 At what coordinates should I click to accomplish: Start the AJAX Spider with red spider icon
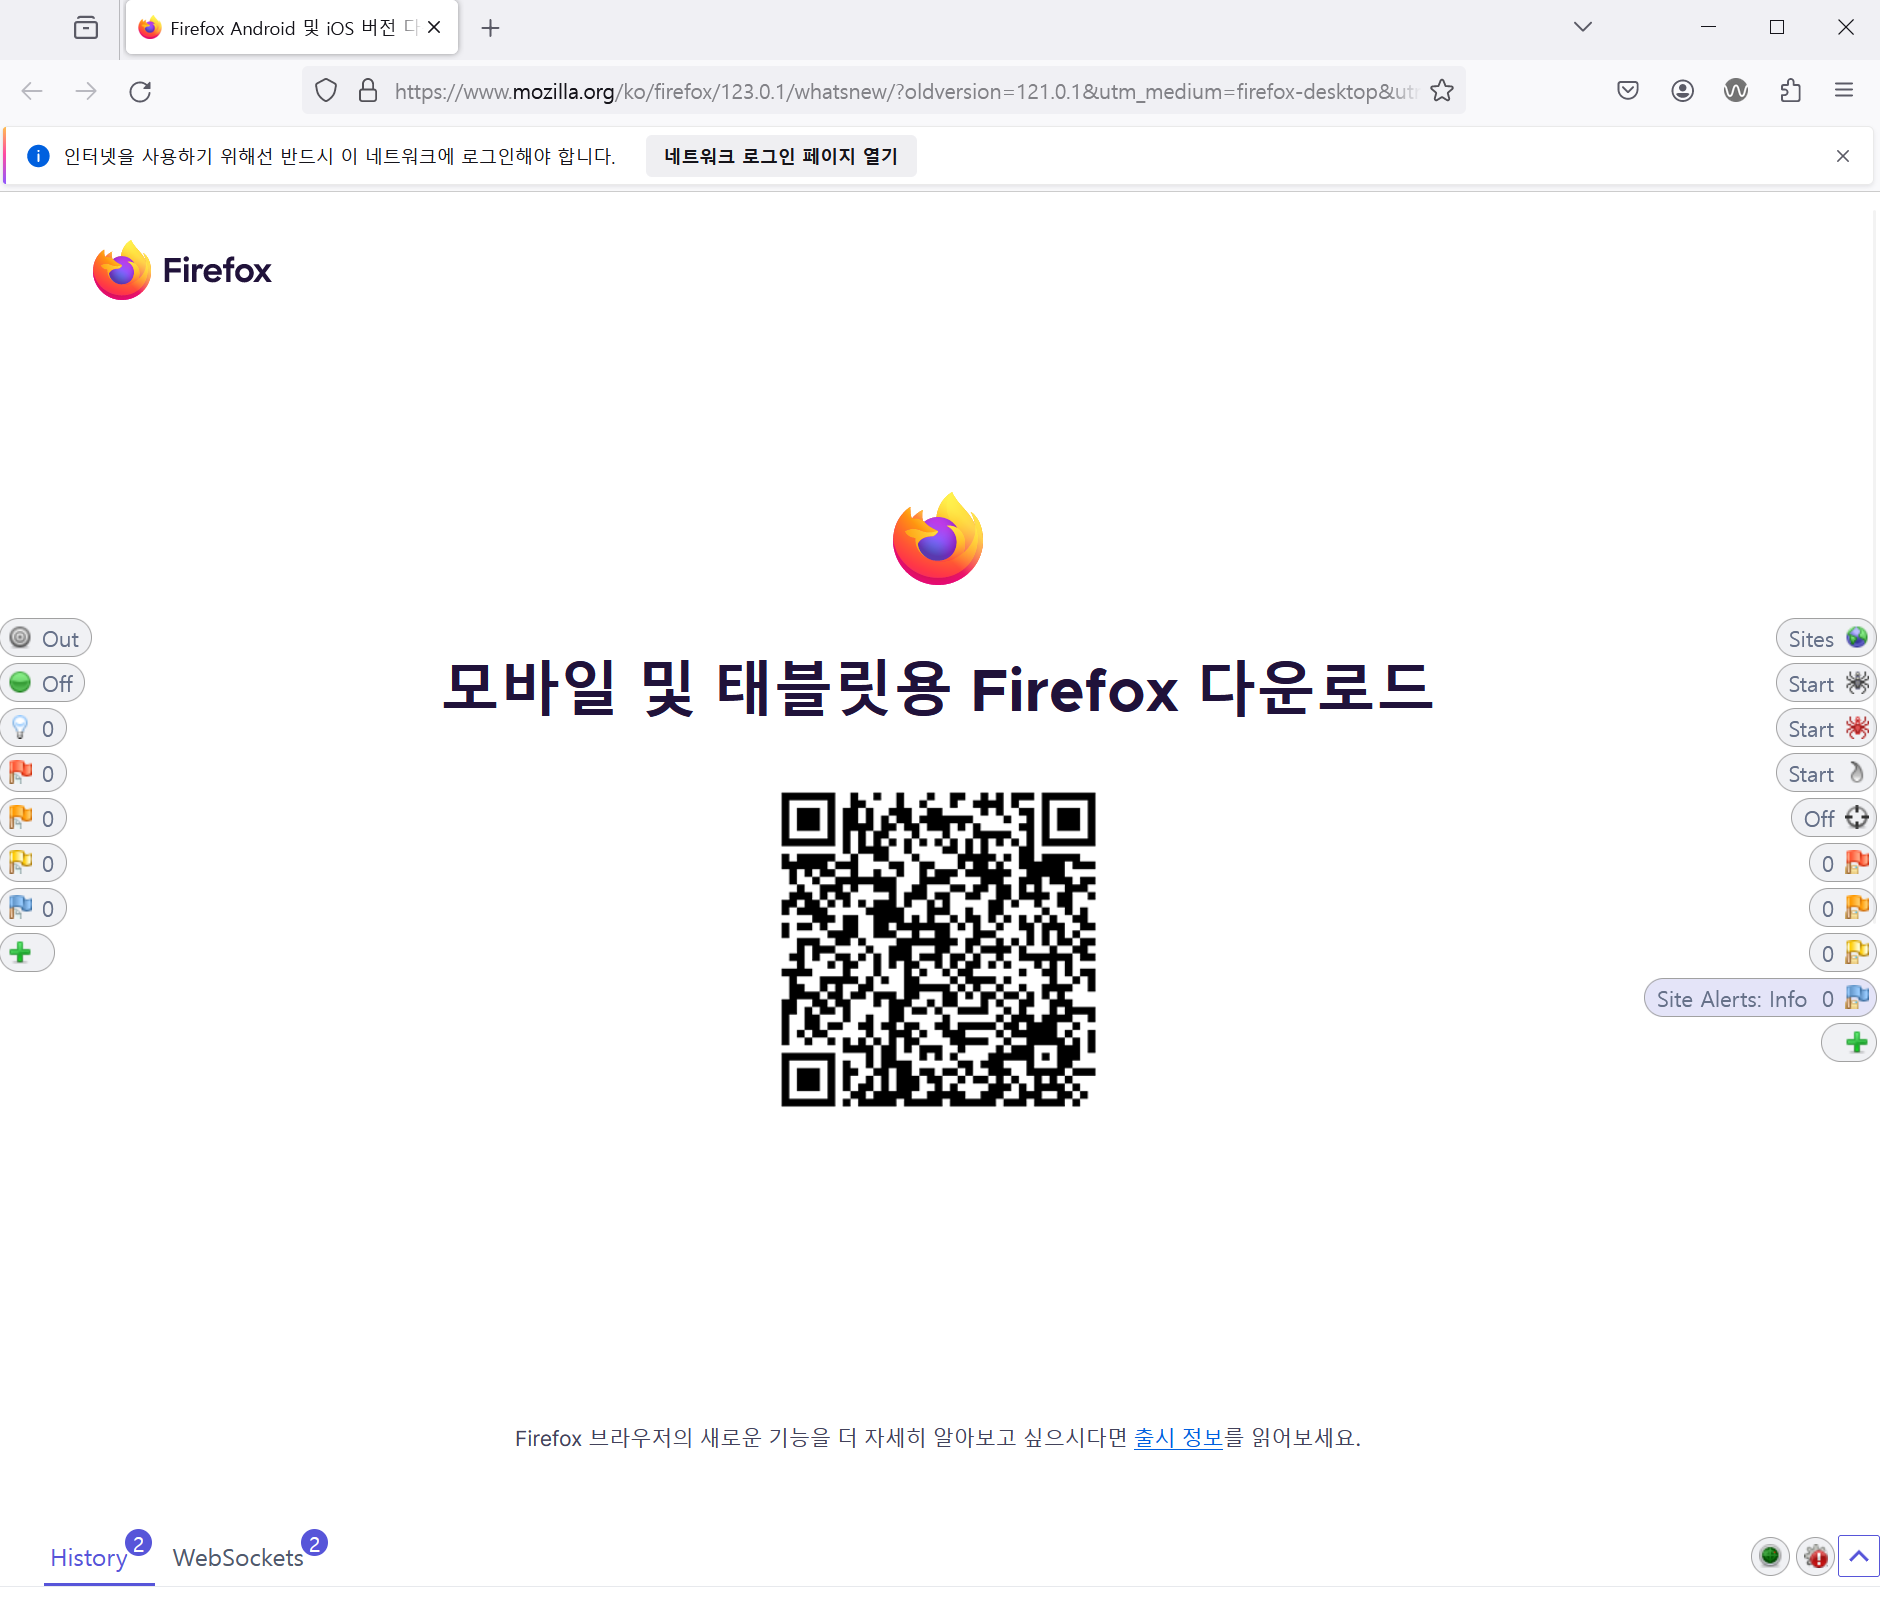(x=1826, y=729)
